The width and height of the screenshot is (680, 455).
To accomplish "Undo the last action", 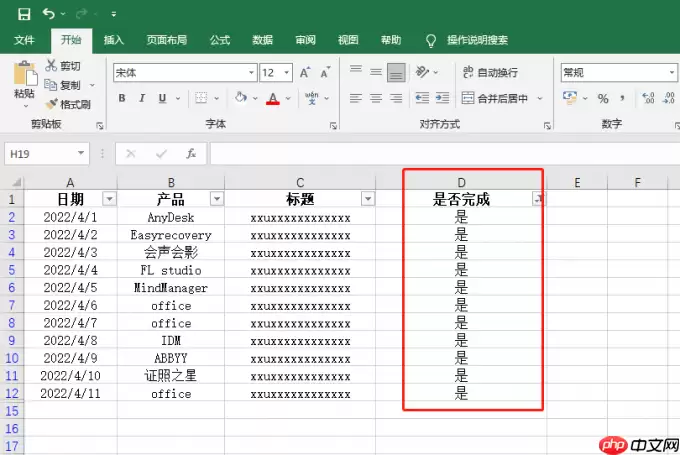I will point(49,14).
